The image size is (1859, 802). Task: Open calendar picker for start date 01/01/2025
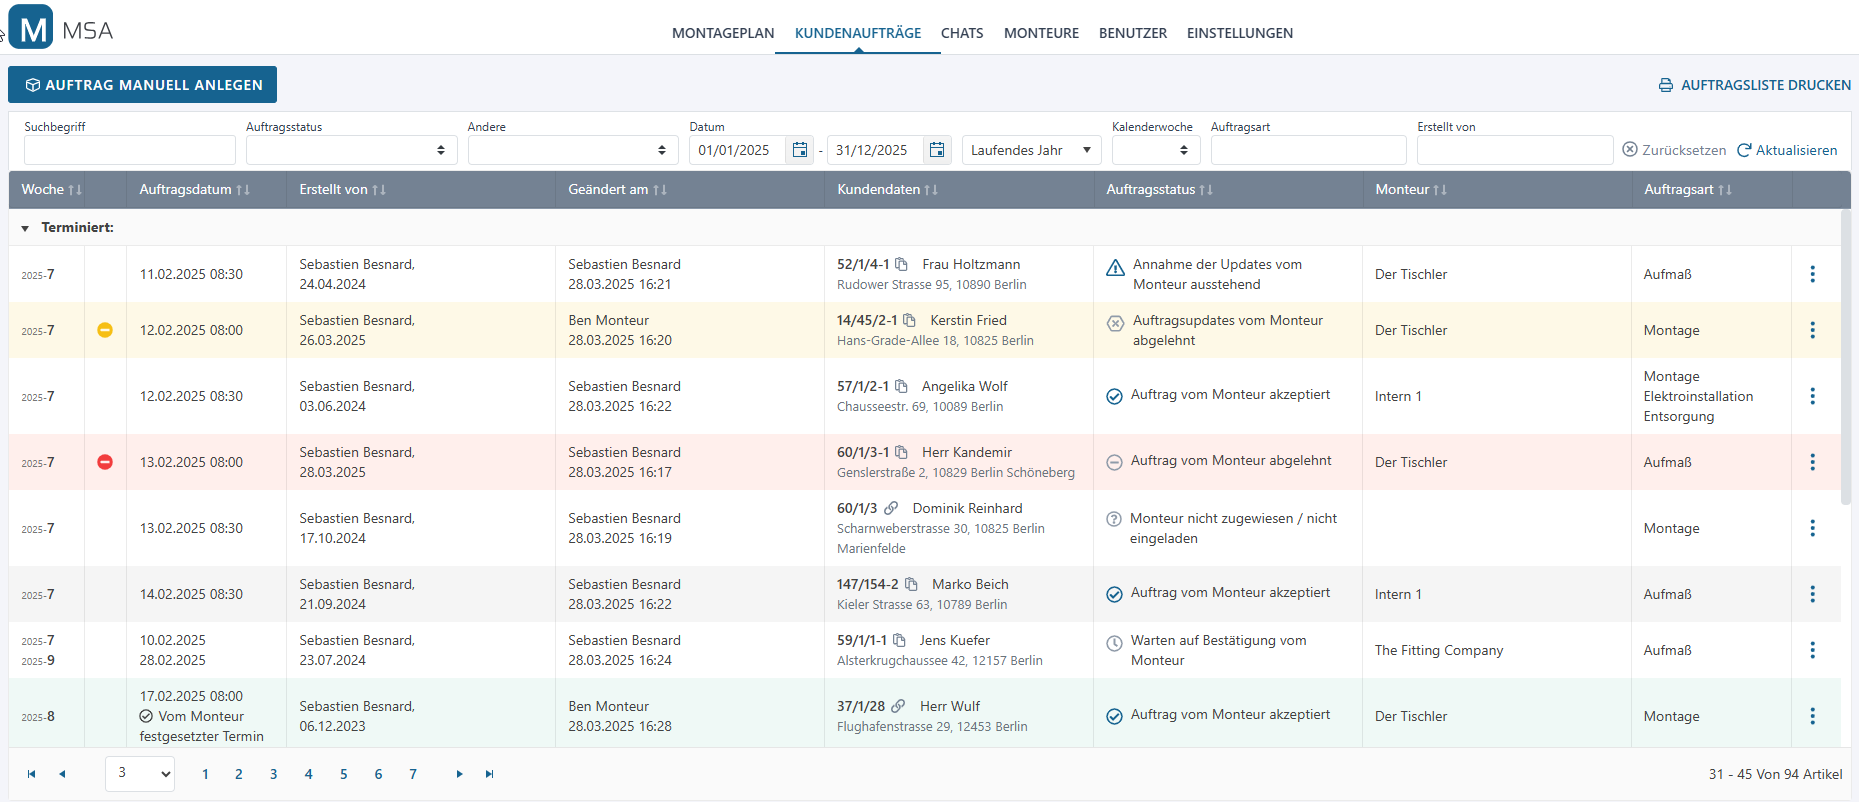pos(799,150)
